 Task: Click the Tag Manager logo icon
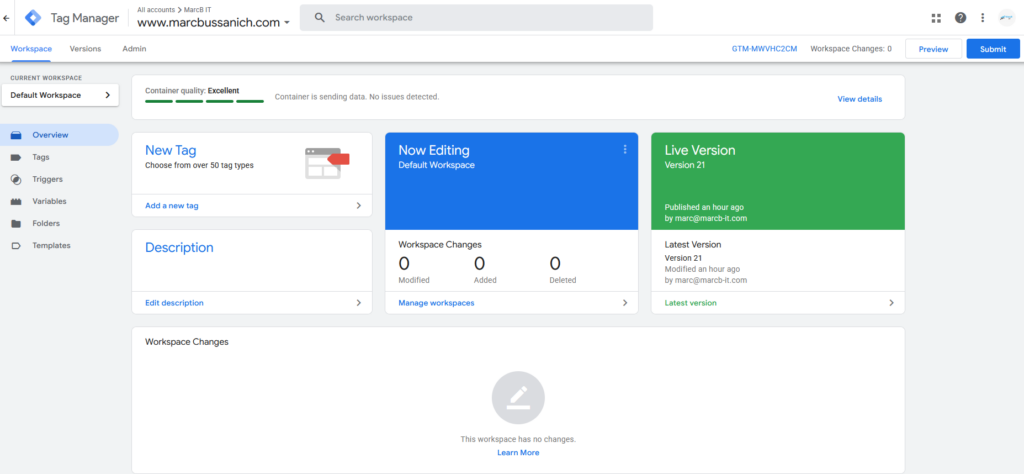click(33, 18)
